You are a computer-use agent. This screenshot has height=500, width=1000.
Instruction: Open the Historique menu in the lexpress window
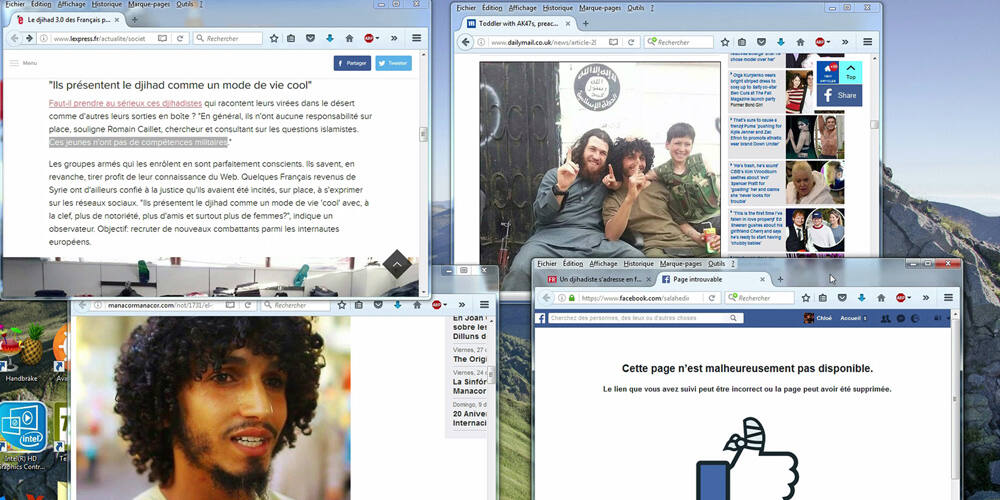[x=107, y=5]
